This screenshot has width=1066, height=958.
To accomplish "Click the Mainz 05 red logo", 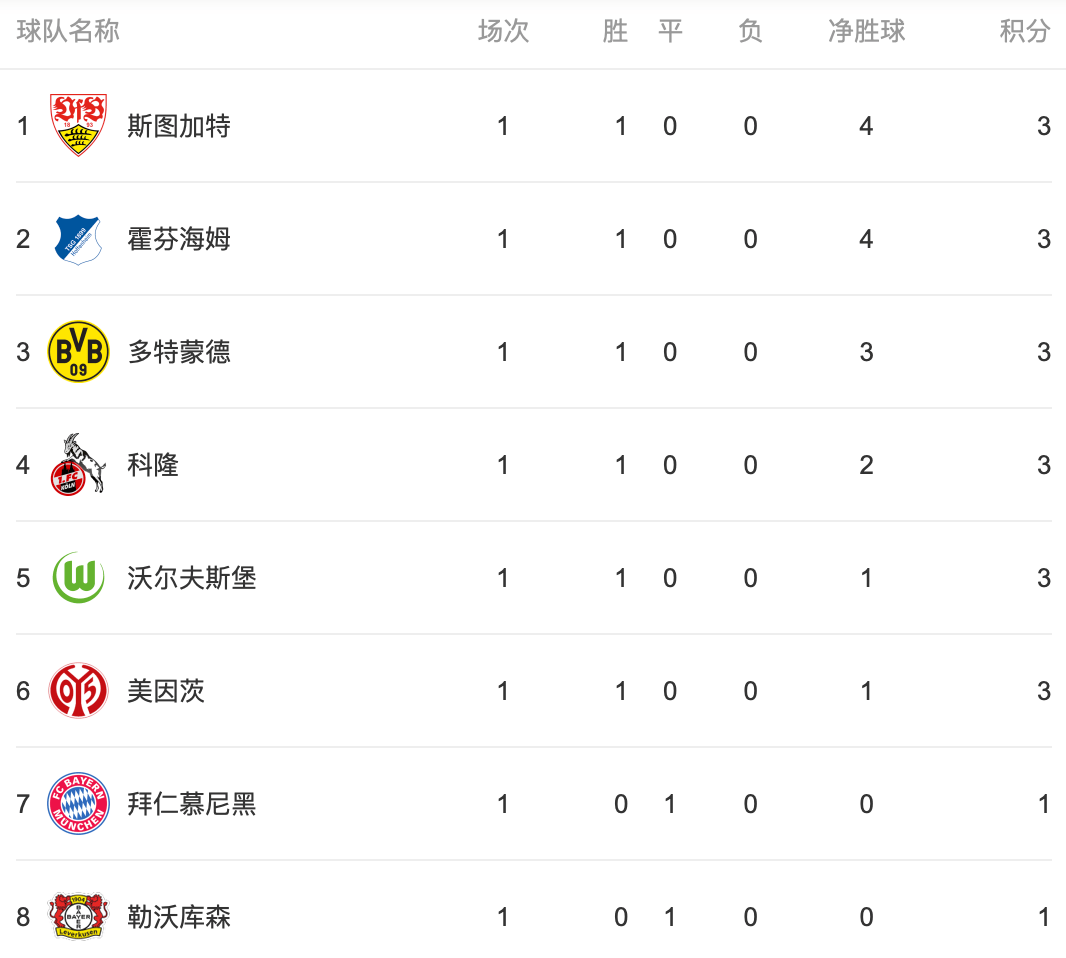I will (x=79, y=691).
